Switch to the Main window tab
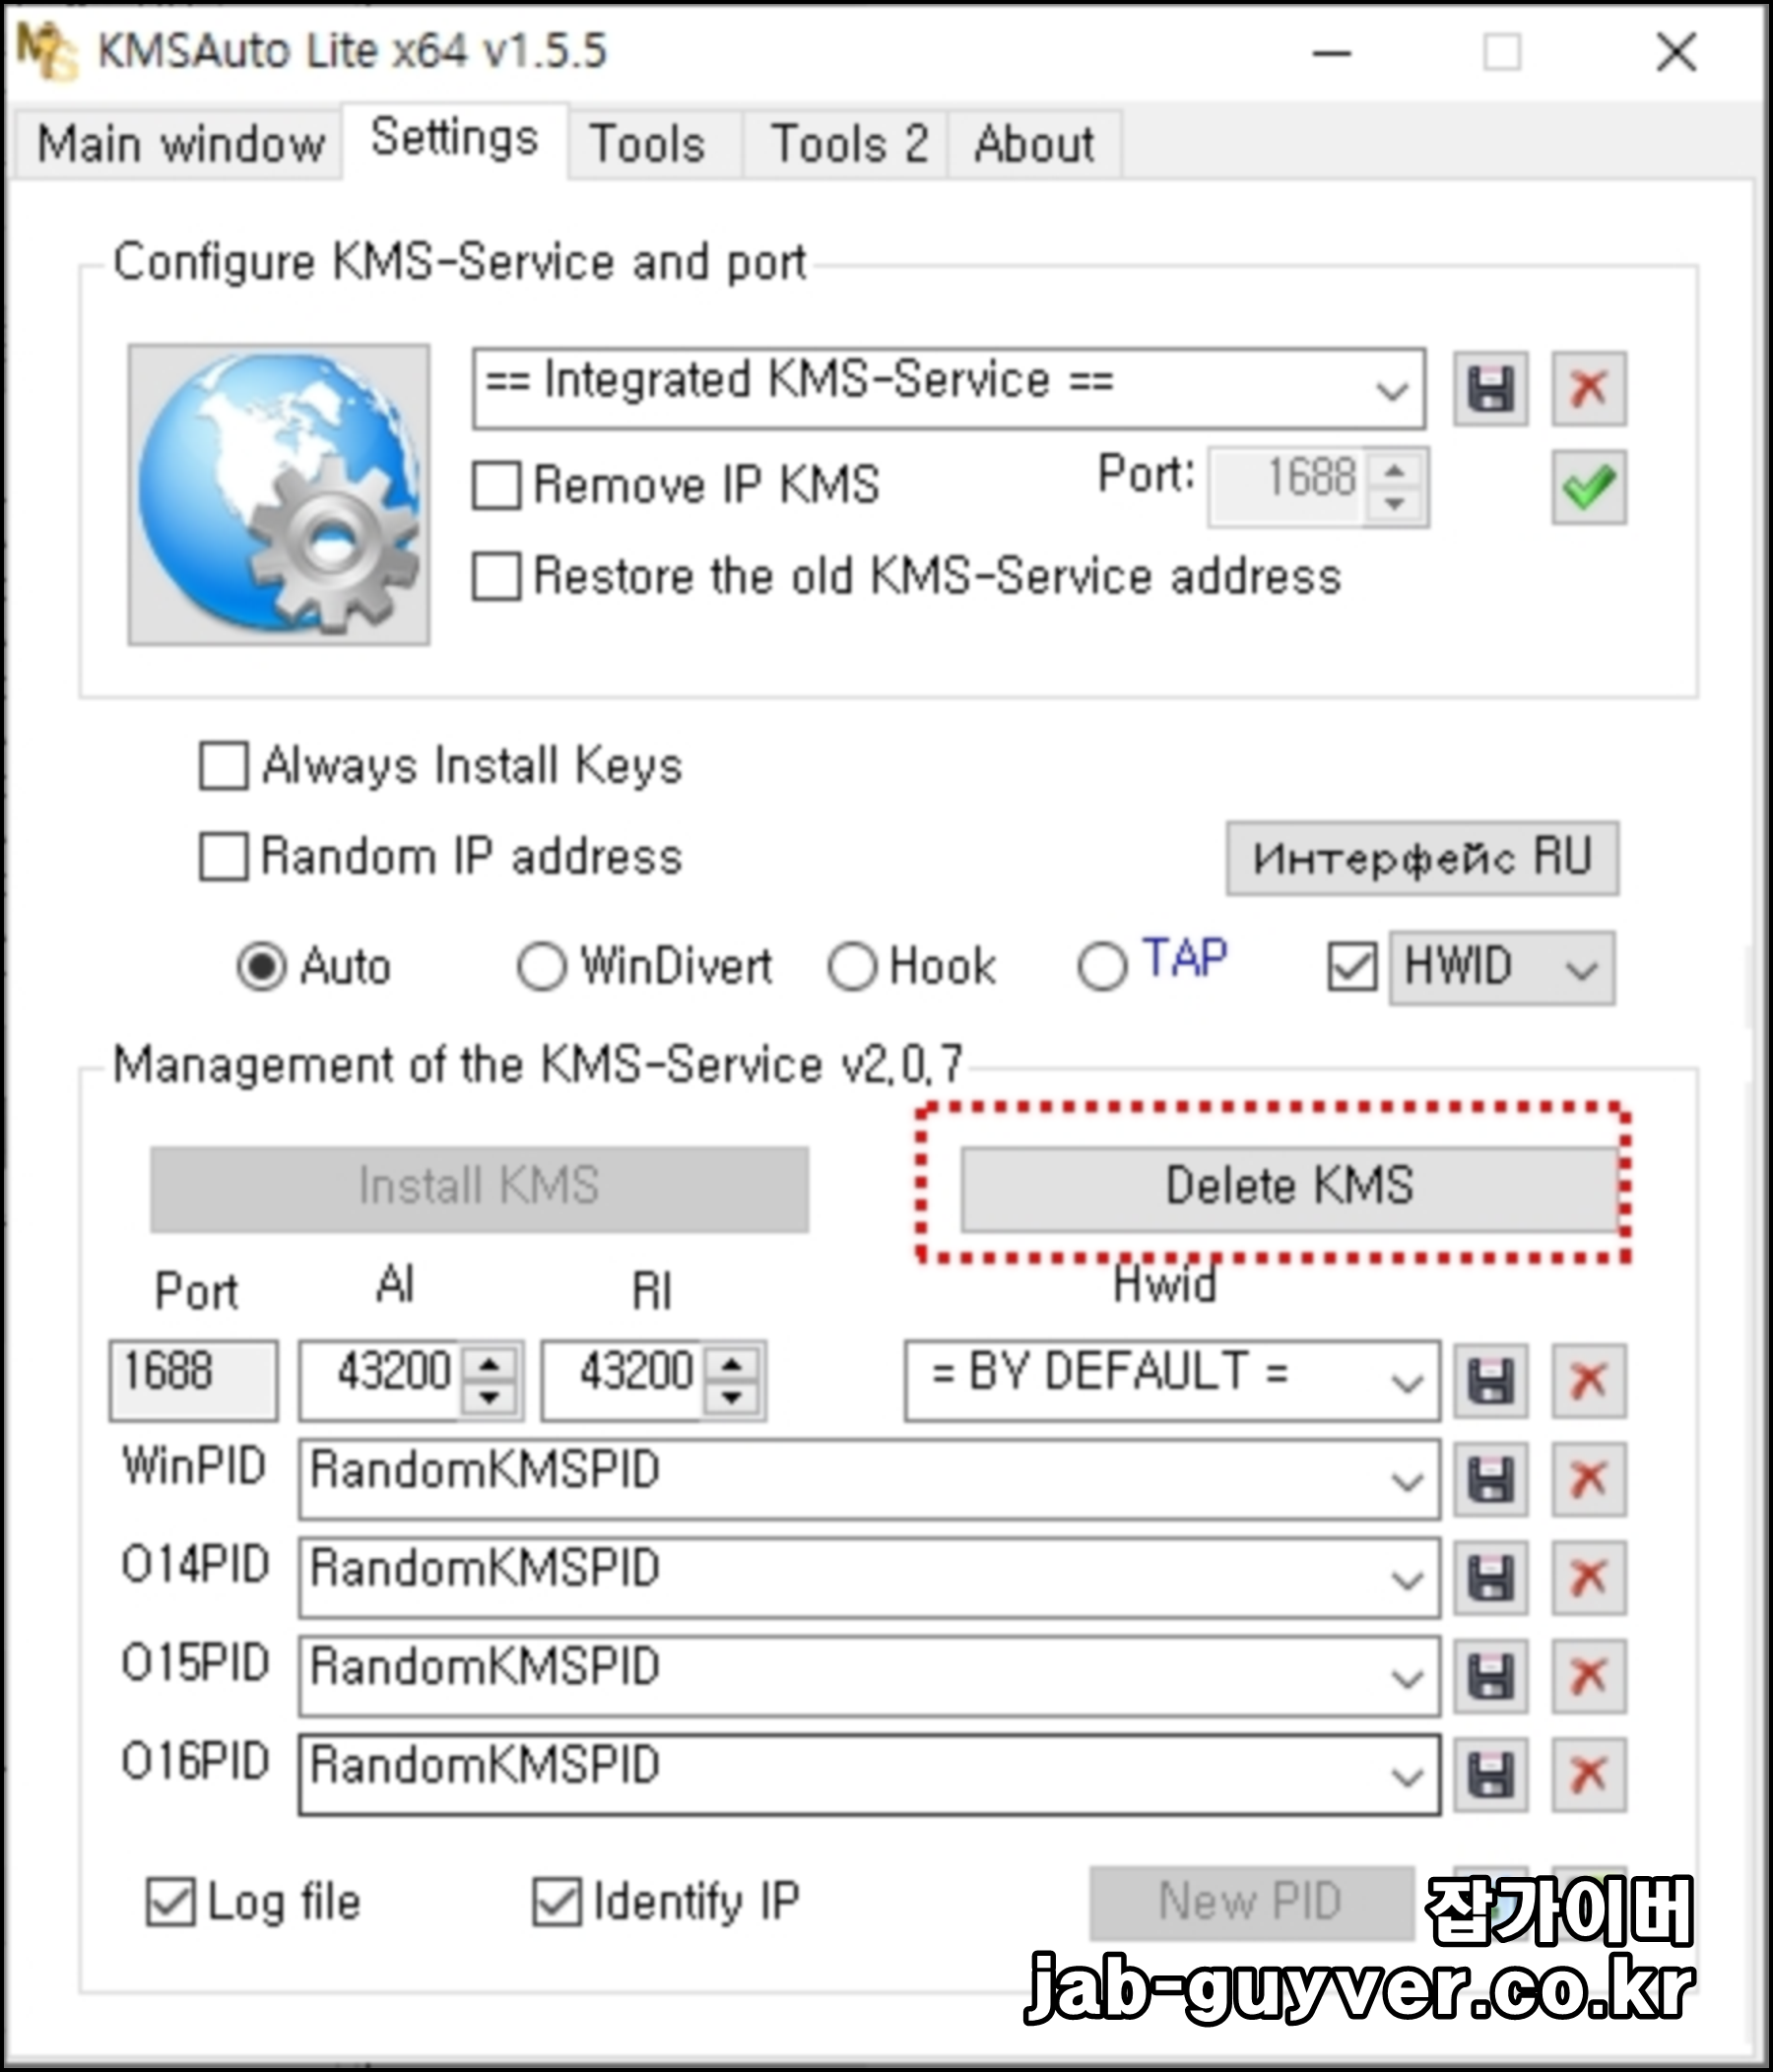Viewport: 1773px width, 2072px height. pyautogui.click(x=181, y=144)
